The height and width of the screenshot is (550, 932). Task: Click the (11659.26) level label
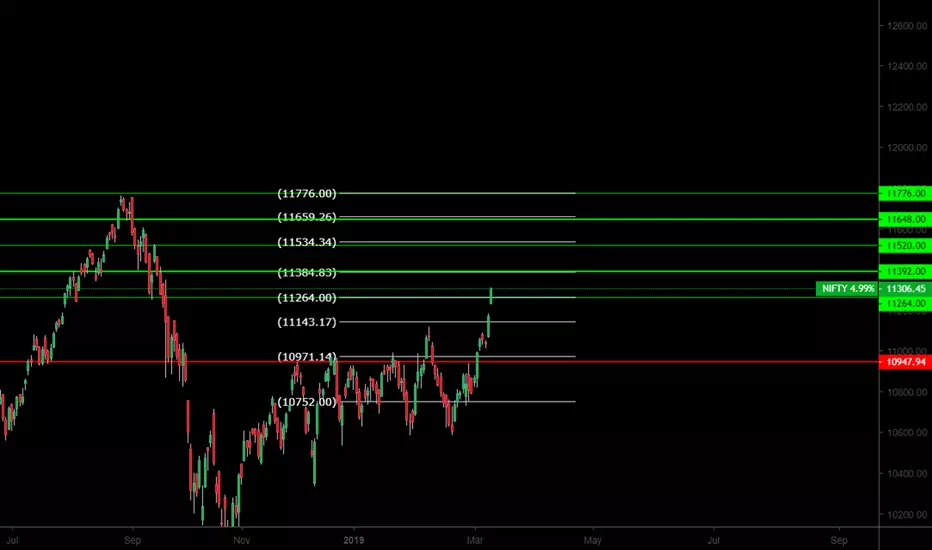[307, 217]
